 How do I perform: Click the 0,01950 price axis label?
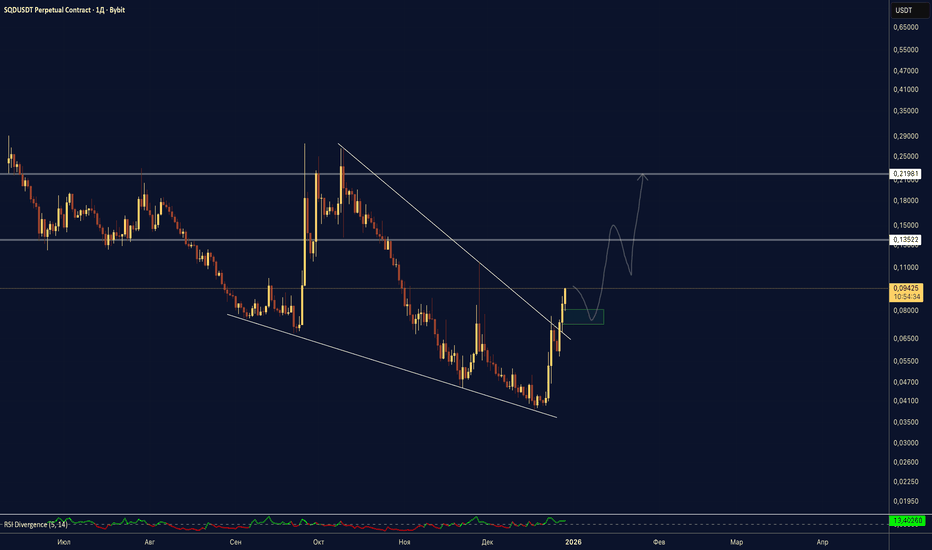905,501
